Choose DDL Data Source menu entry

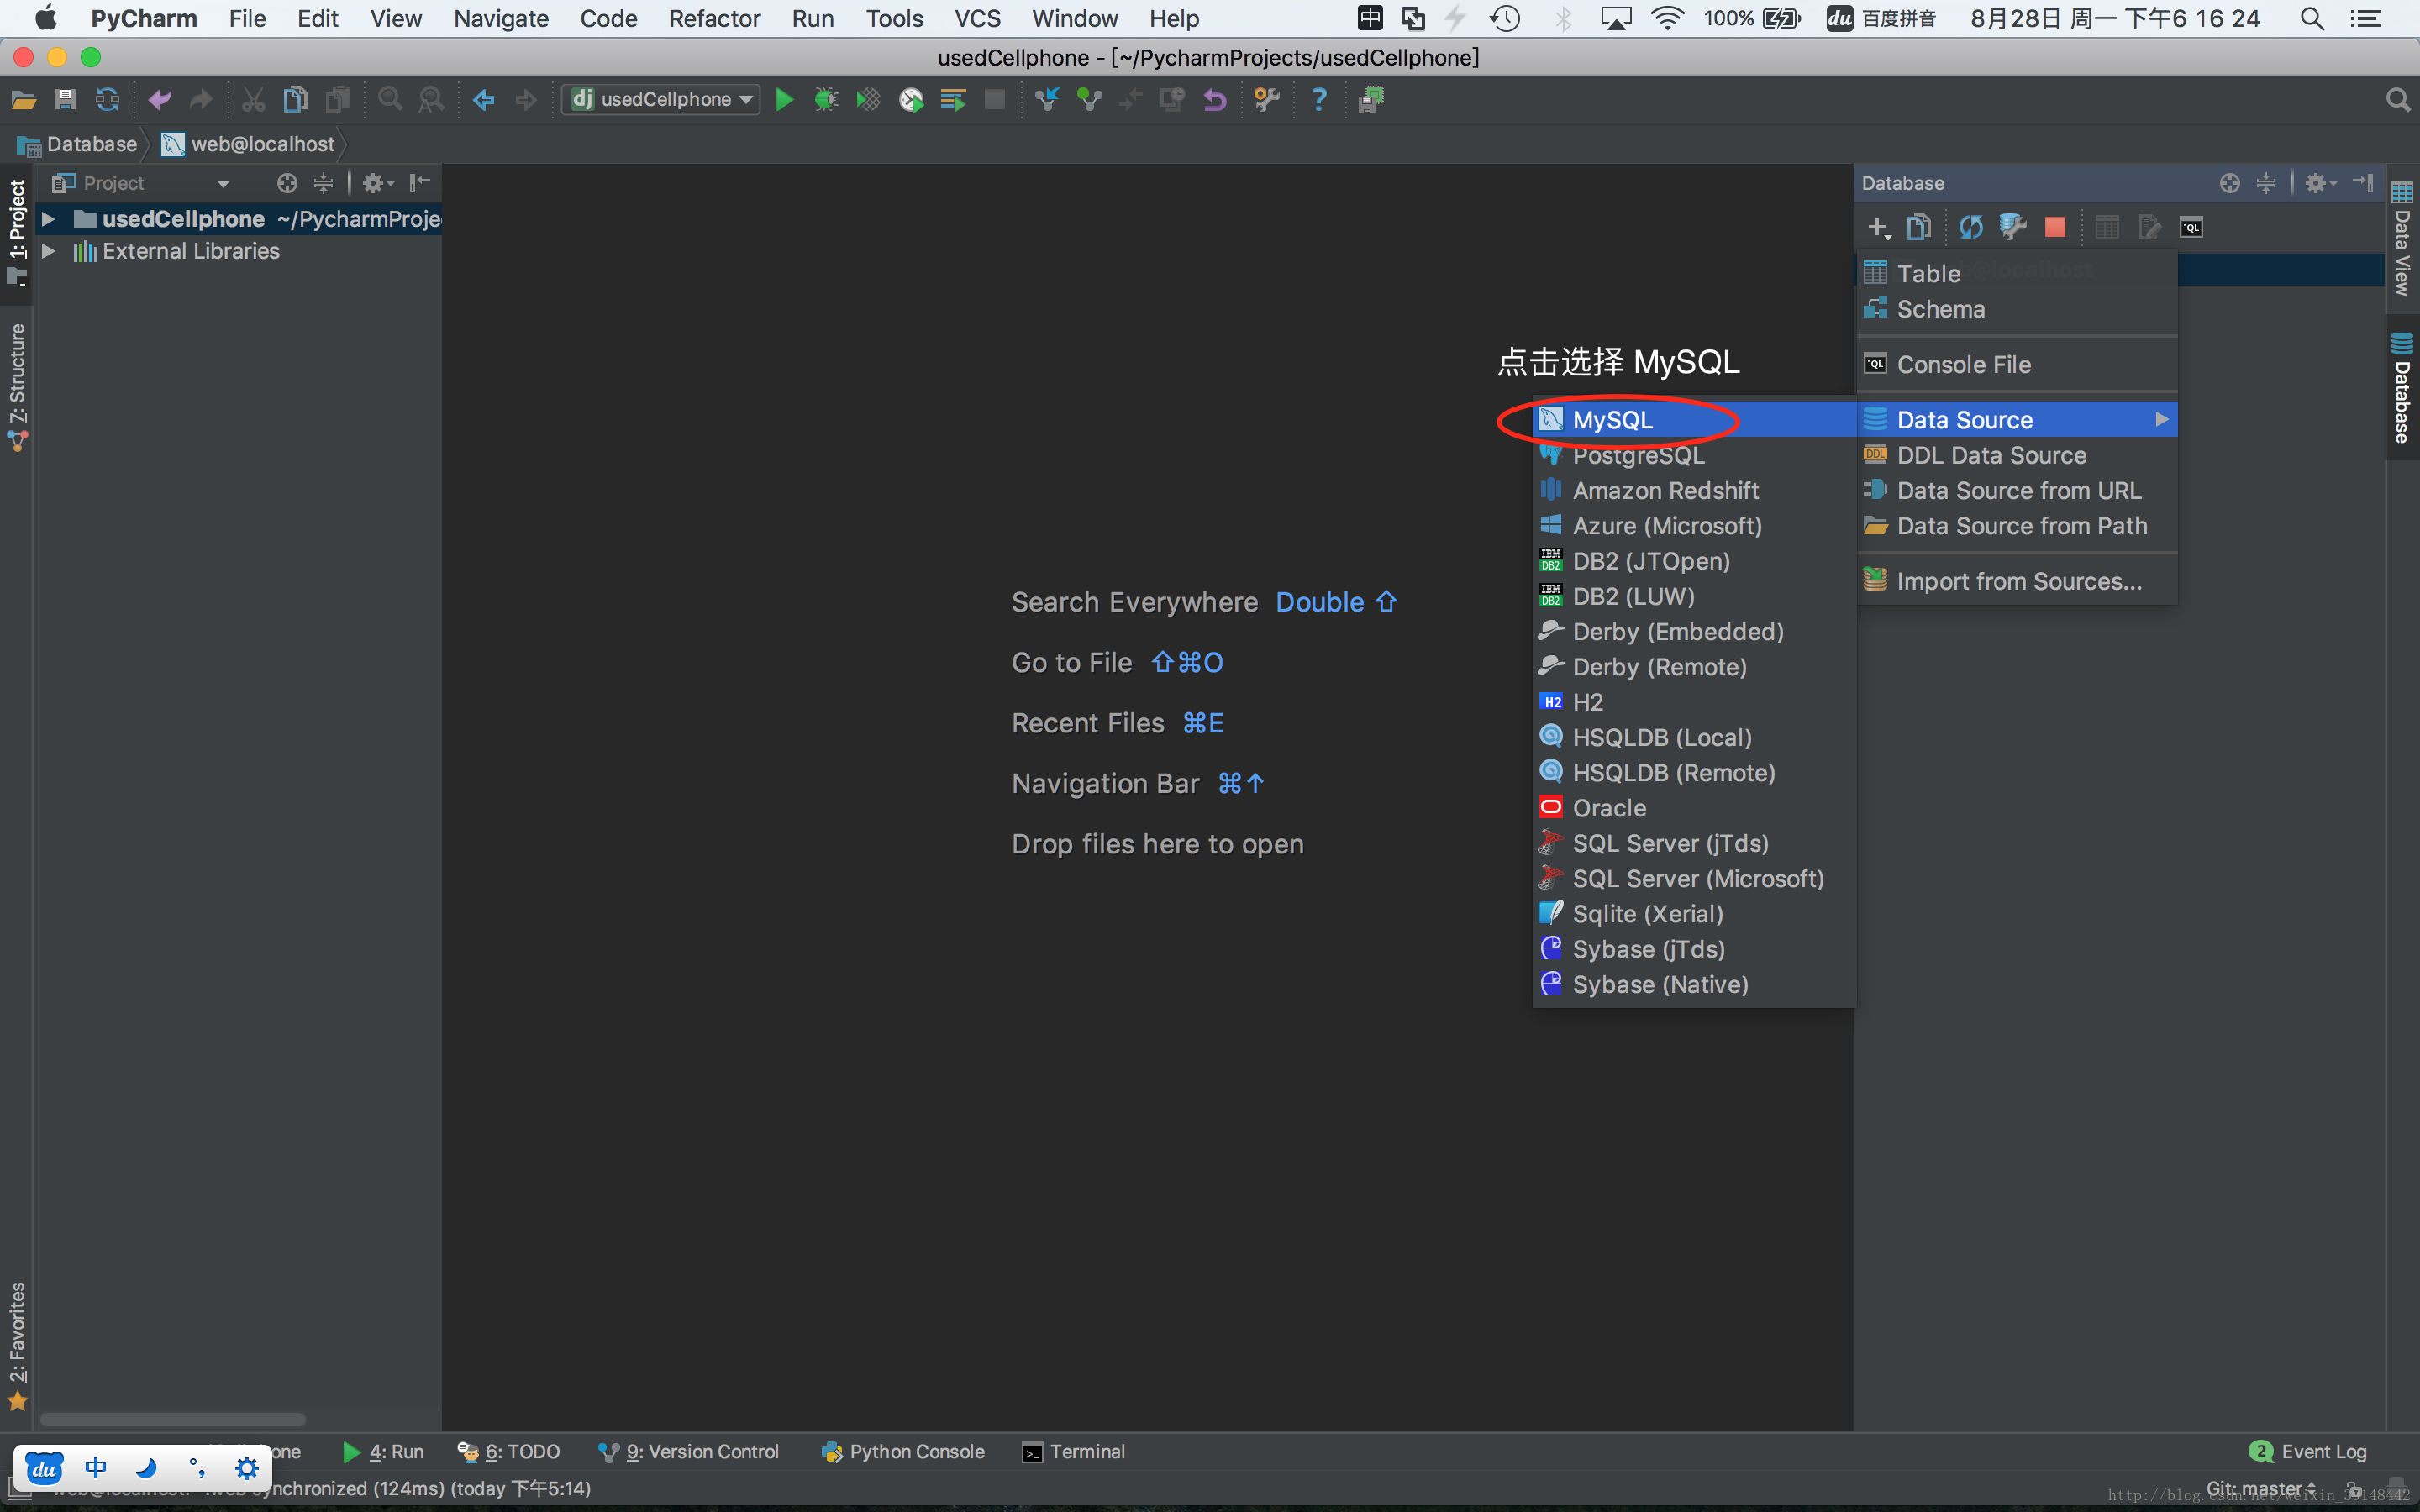pyautogui.click(x=2017, y=455)
